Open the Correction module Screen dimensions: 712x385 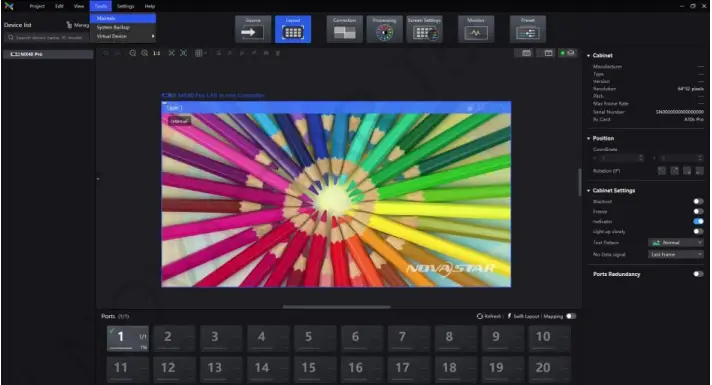(345, 29)
